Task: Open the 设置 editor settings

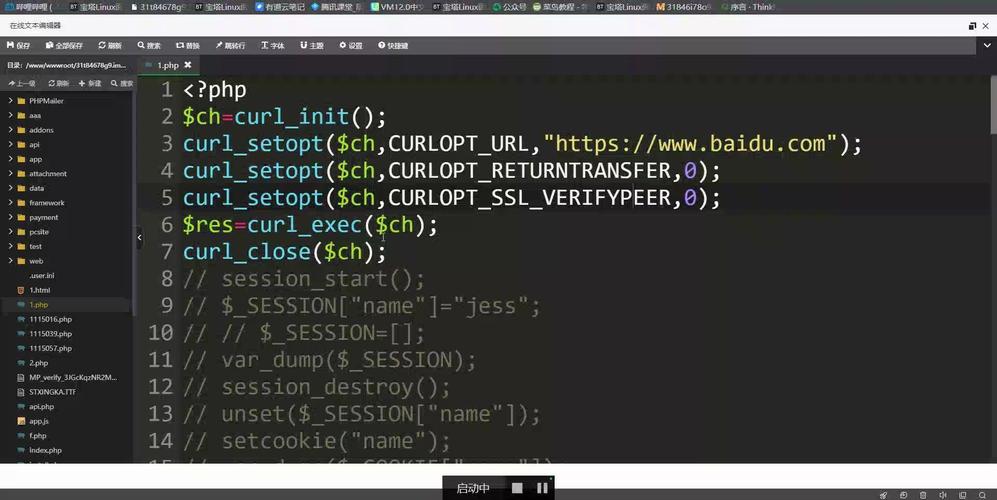Action: tap(350, 45)
